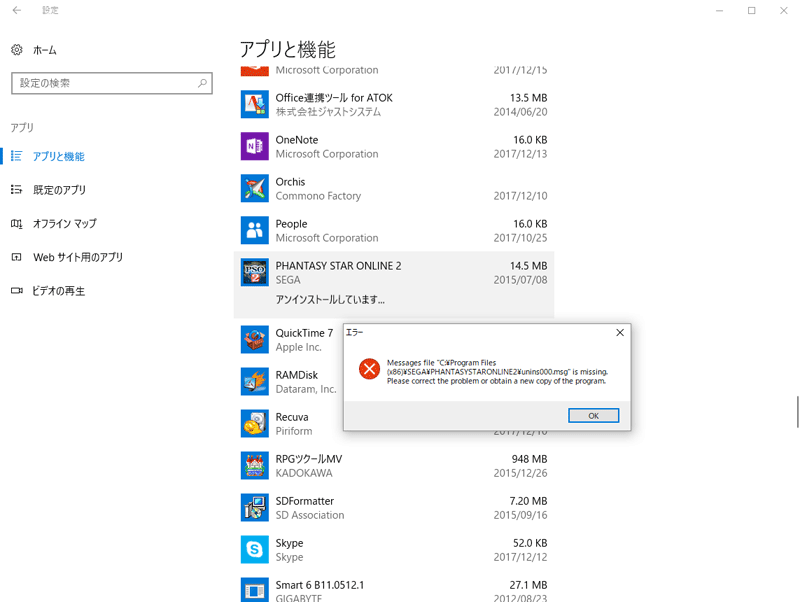Click RAMDisk app name
800x602 pixels.
(296, 375)
